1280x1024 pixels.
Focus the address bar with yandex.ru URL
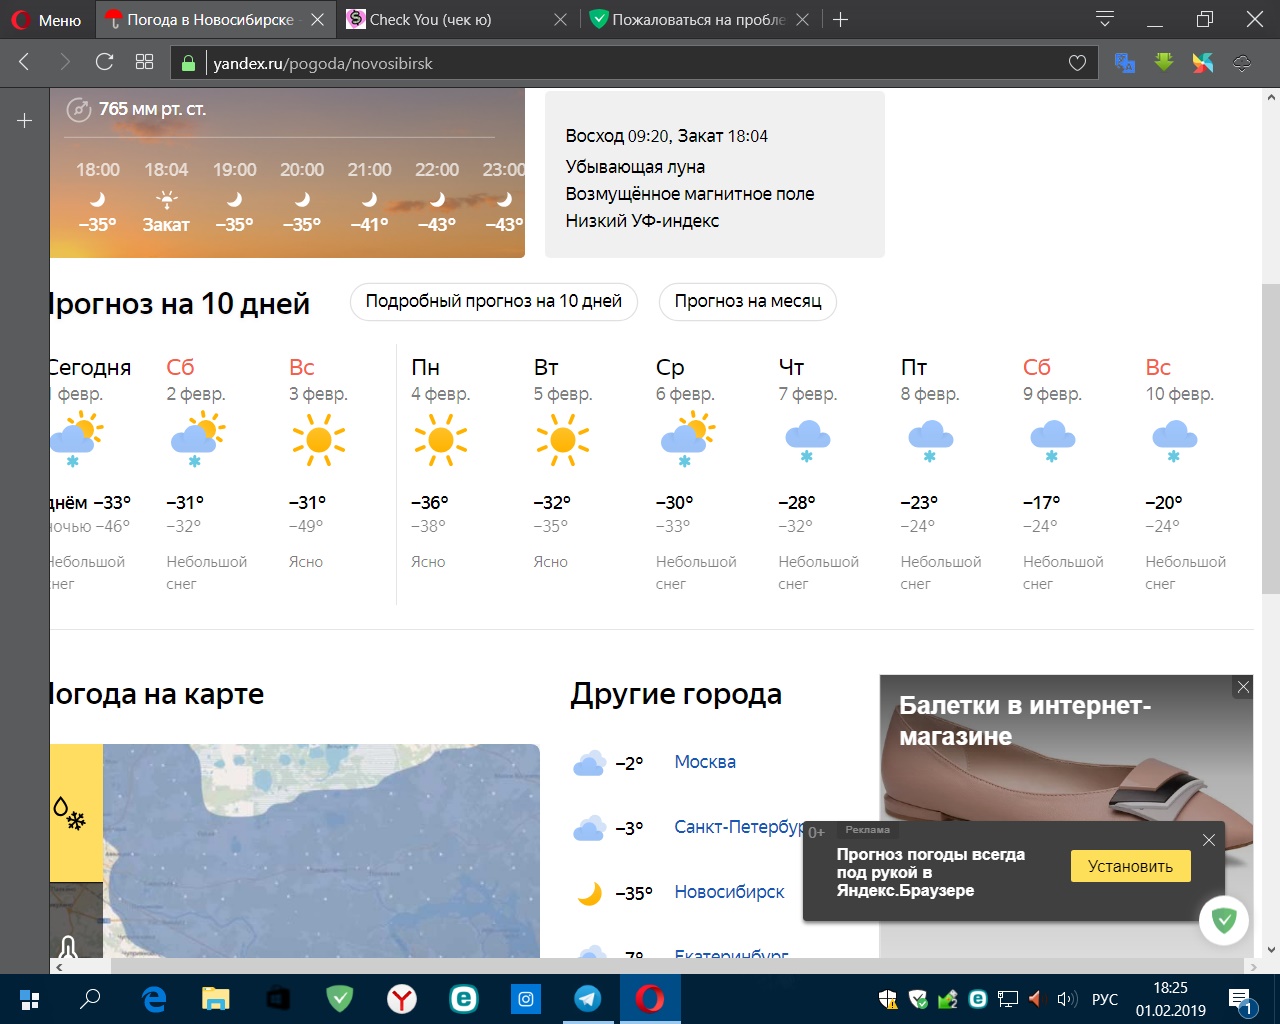point(636,63)
